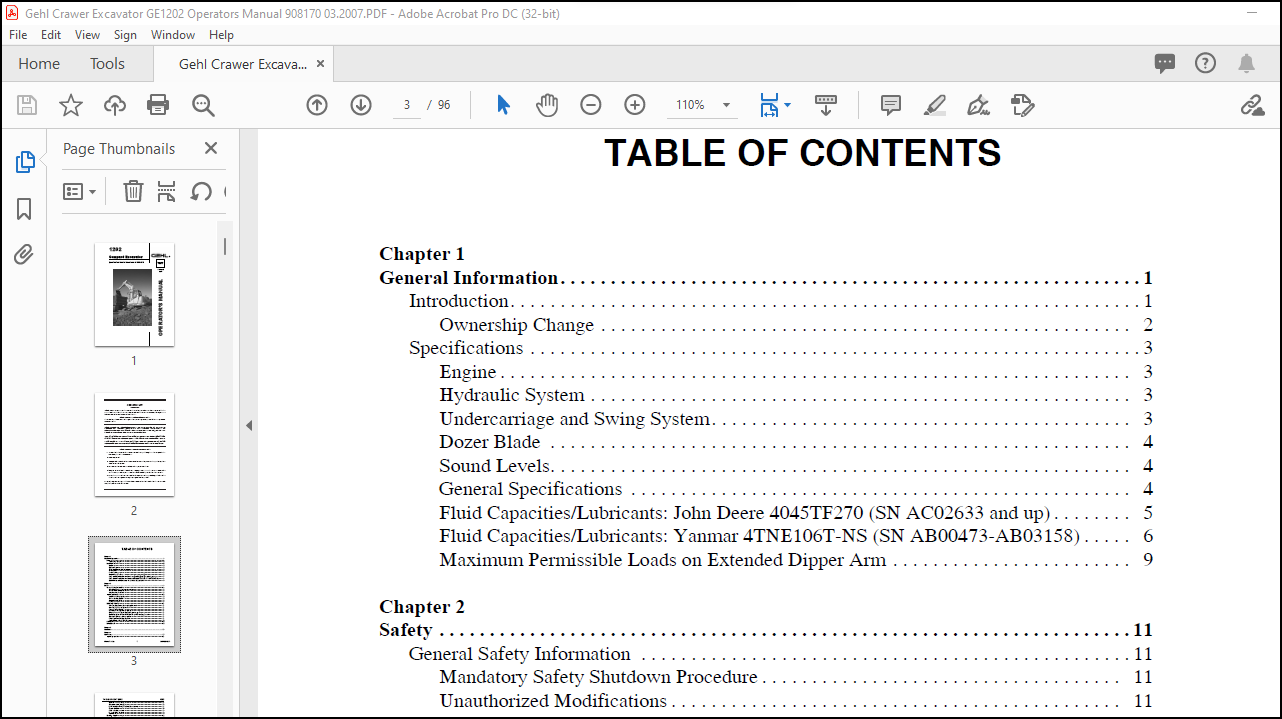Open the File menu
The height and width of the screenshot is (719, 1282).
click(18, 34)
